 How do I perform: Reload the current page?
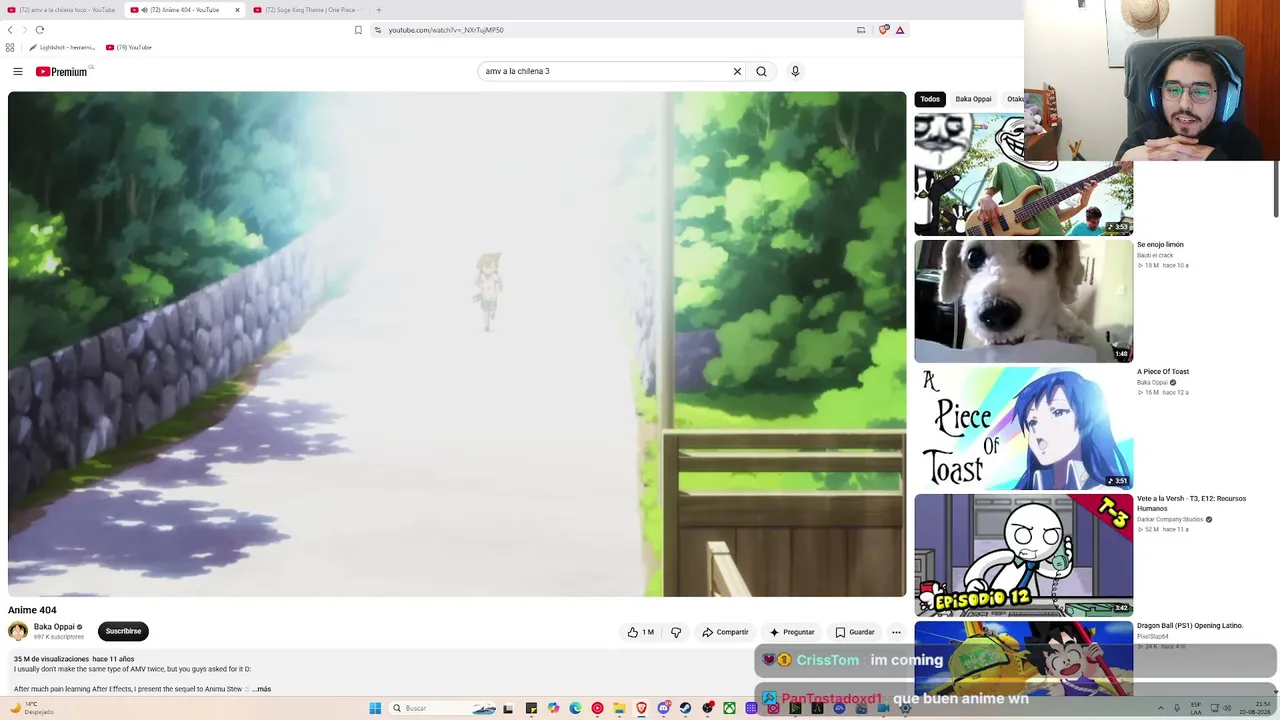pos(40,30)
